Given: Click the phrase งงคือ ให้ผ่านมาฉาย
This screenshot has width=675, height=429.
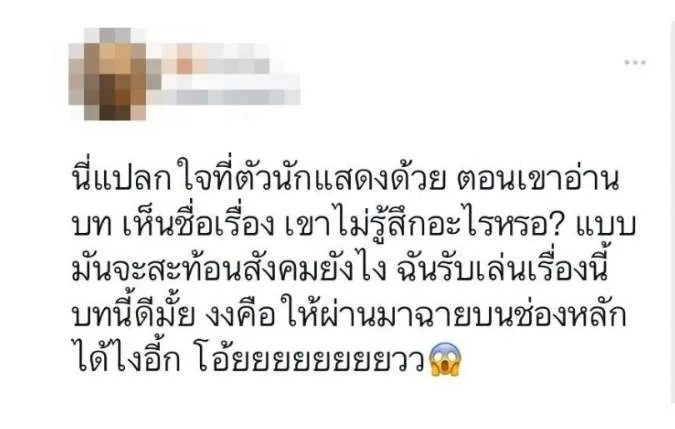Looking at the screenshot, I should (x=328, y=315).
